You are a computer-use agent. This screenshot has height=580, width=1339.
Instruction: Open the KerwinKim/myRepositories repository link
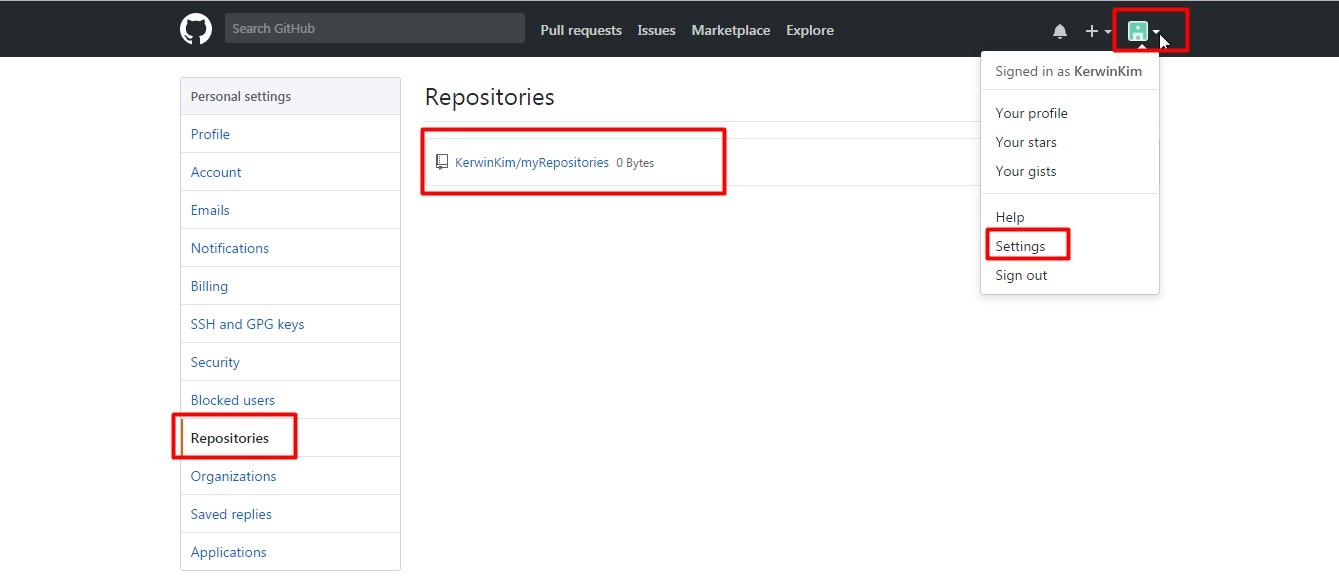pos(532,162)
